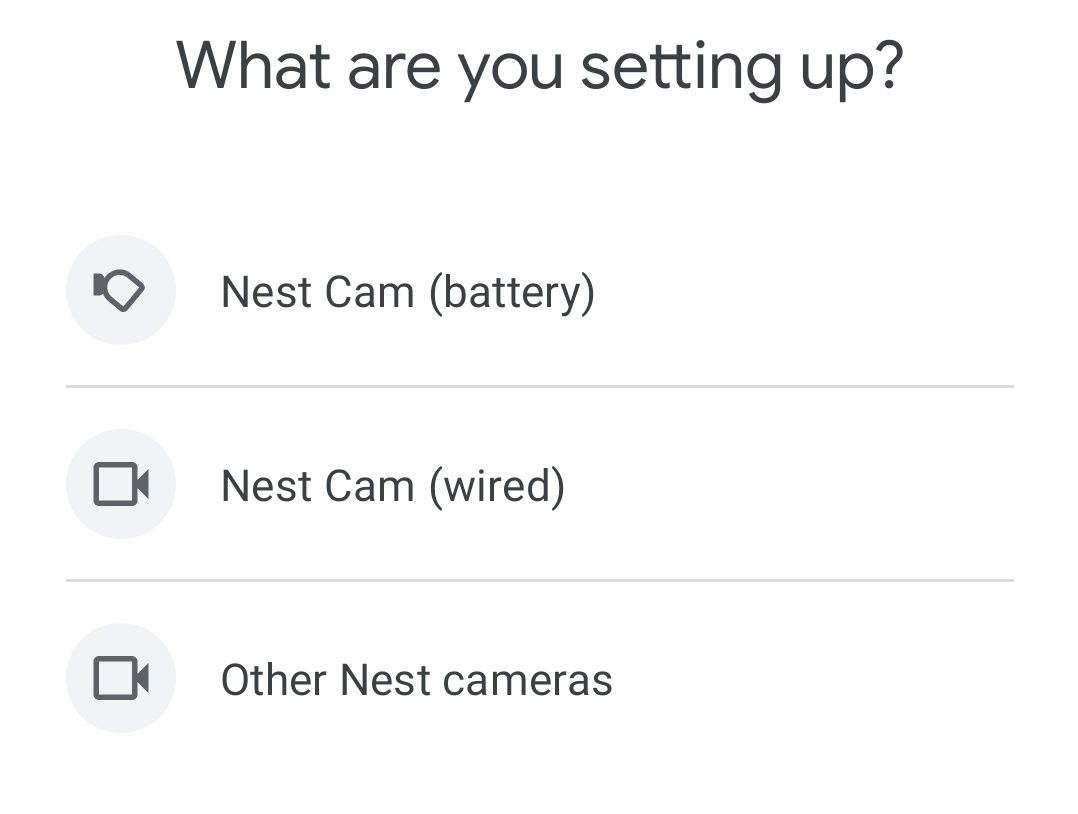
Task: Click the Other Nest cameras text label
Action: coord(417,678)
